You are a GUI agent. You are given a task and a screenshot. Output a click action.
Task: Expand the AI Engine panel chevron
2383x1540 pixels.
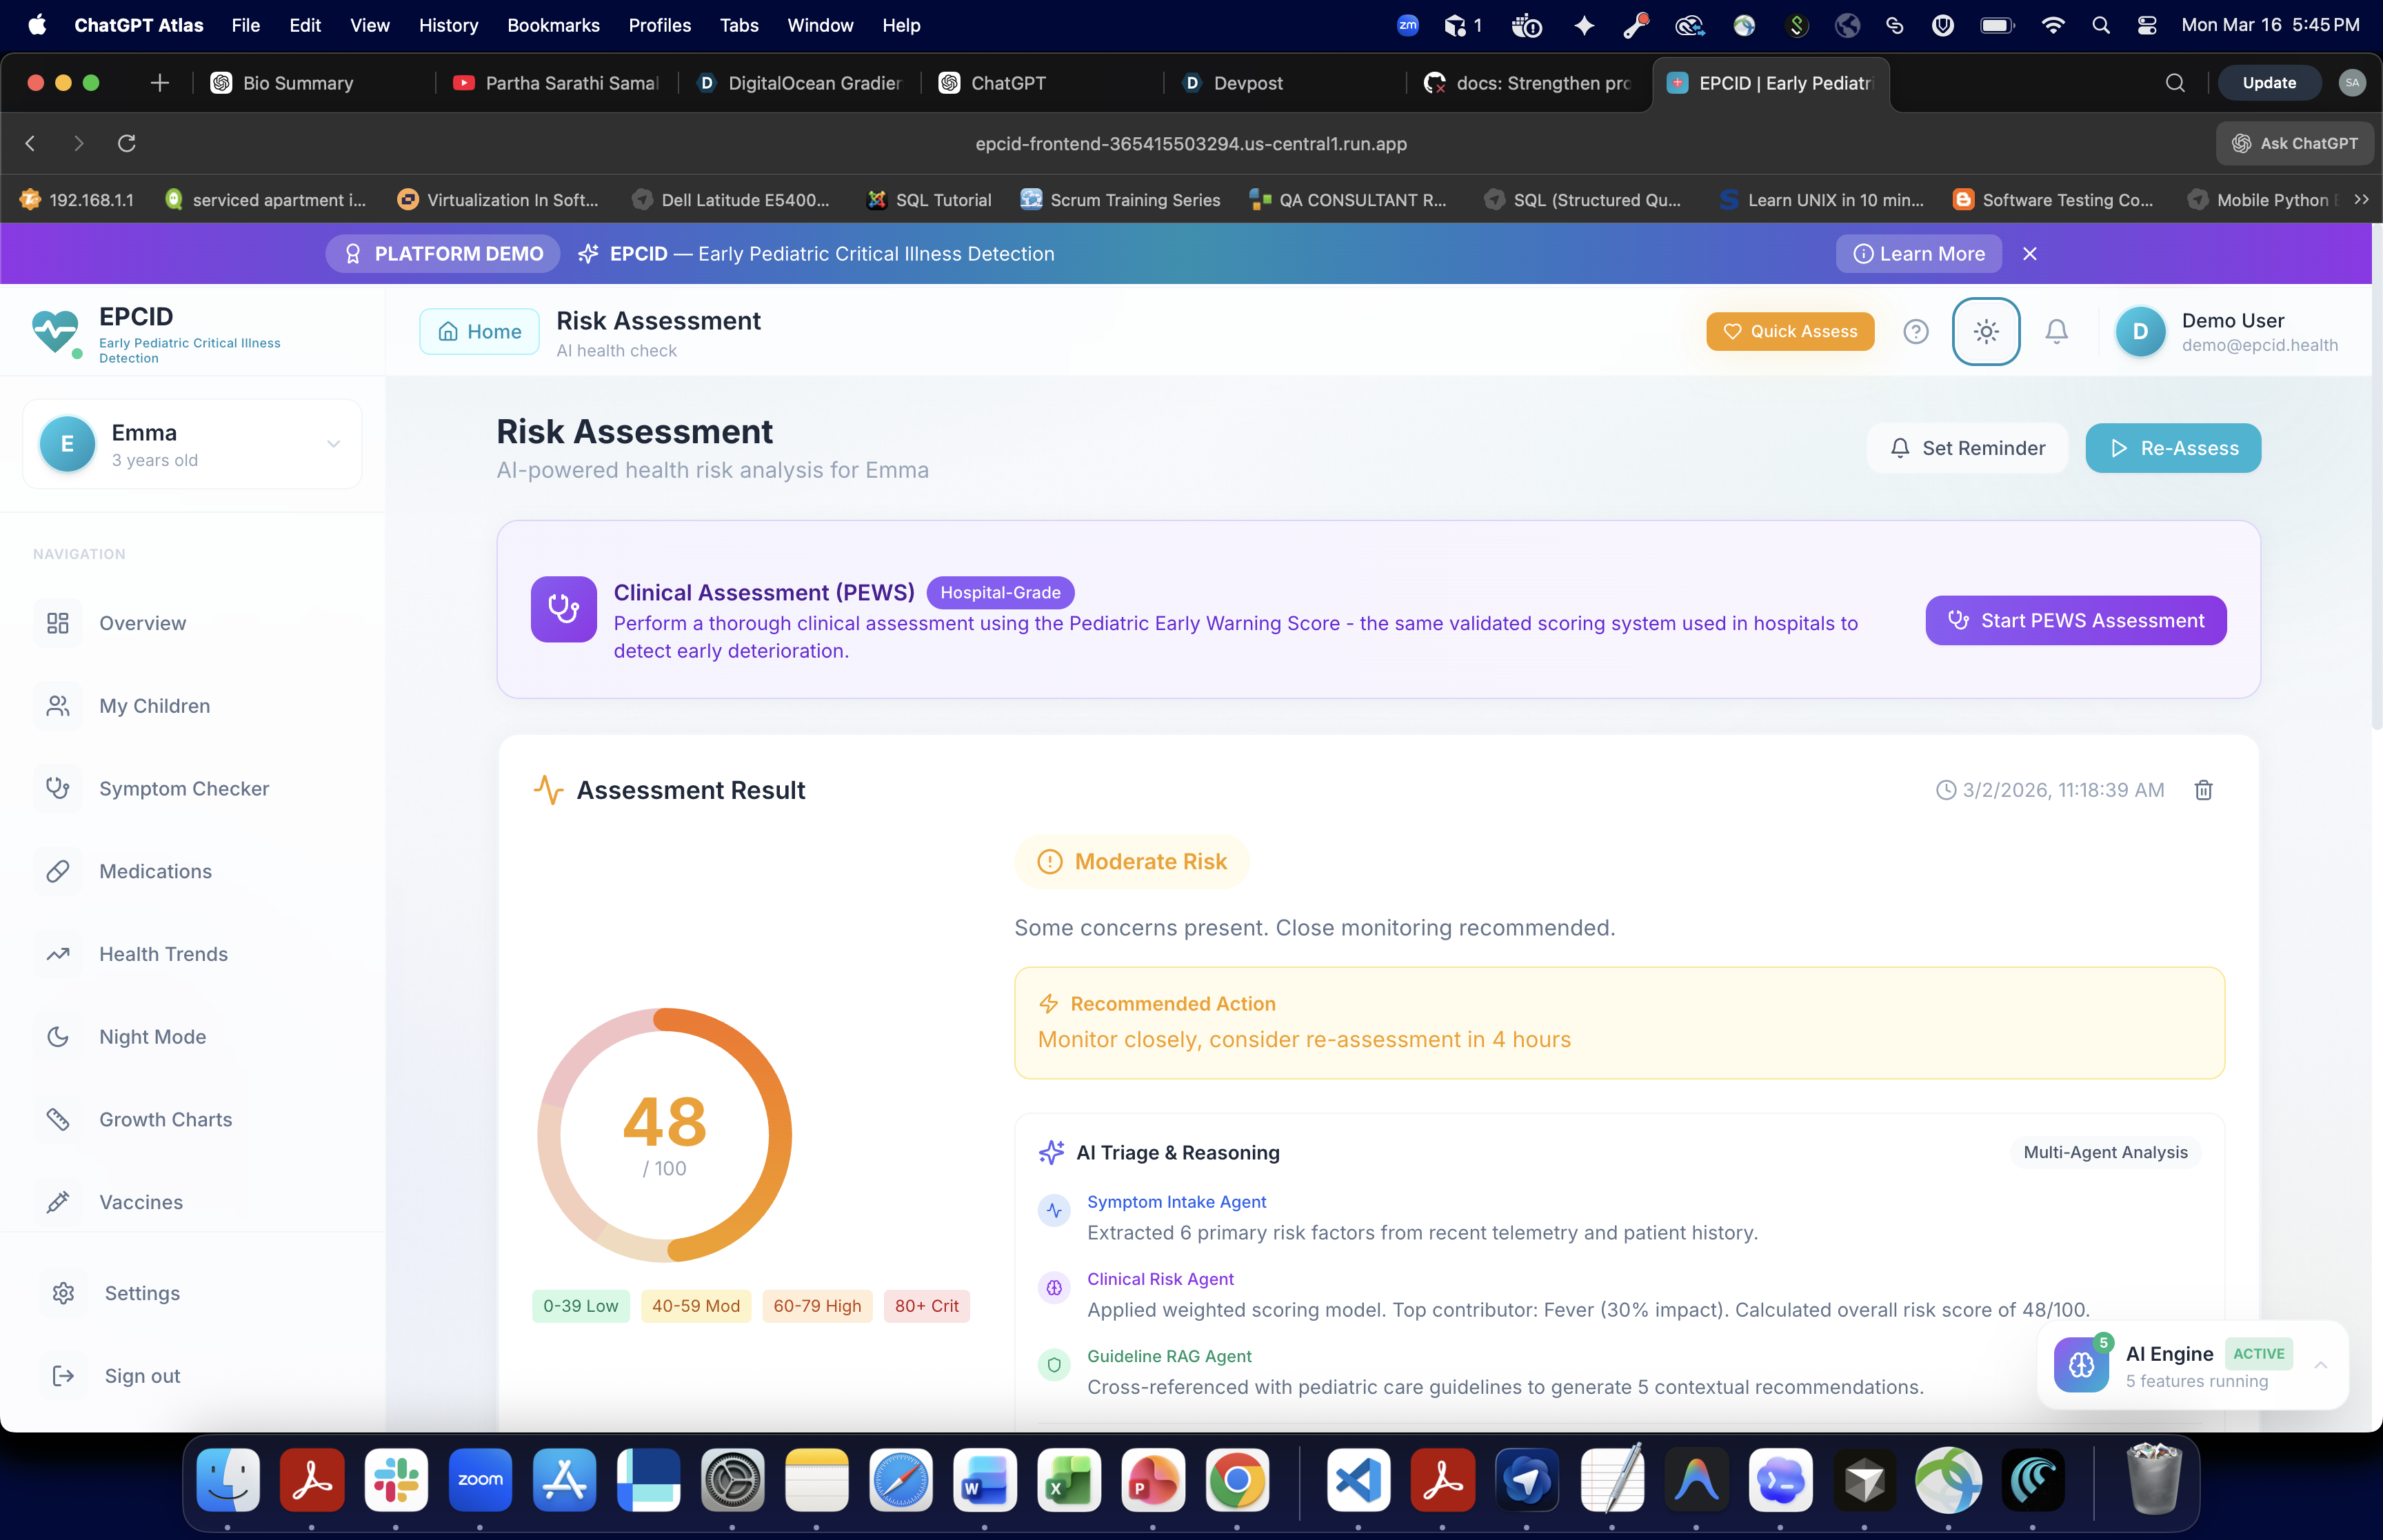click(2320, 1365)
